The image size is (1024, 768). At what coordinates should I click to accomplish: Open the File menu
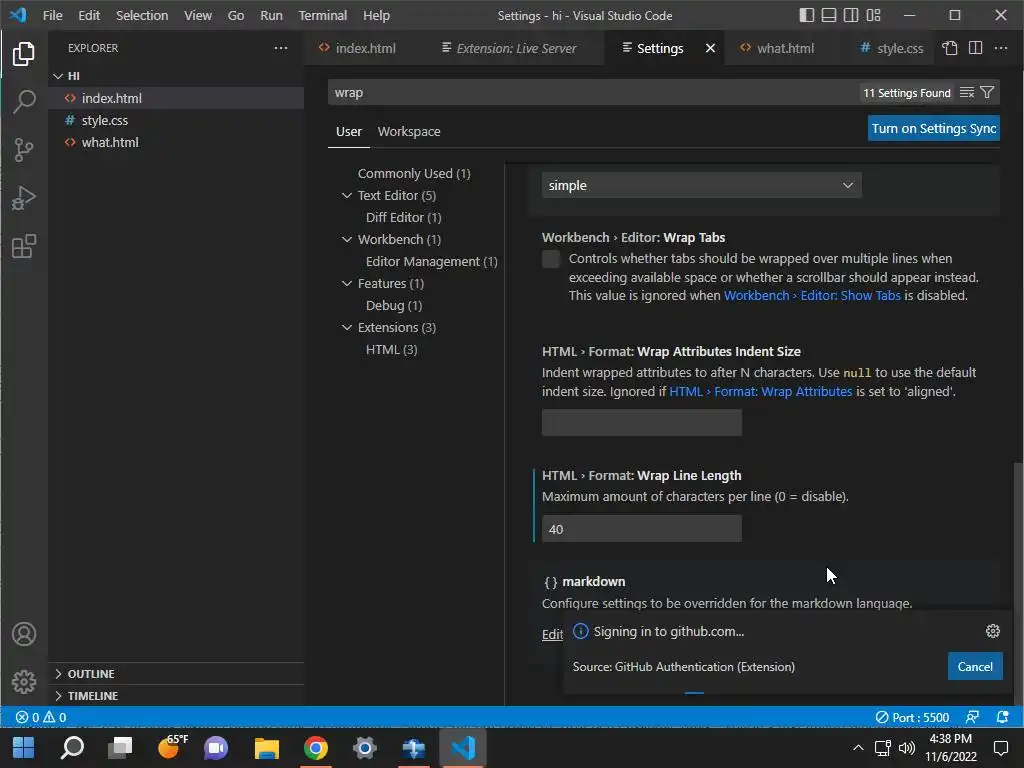(x=52, y=15)
